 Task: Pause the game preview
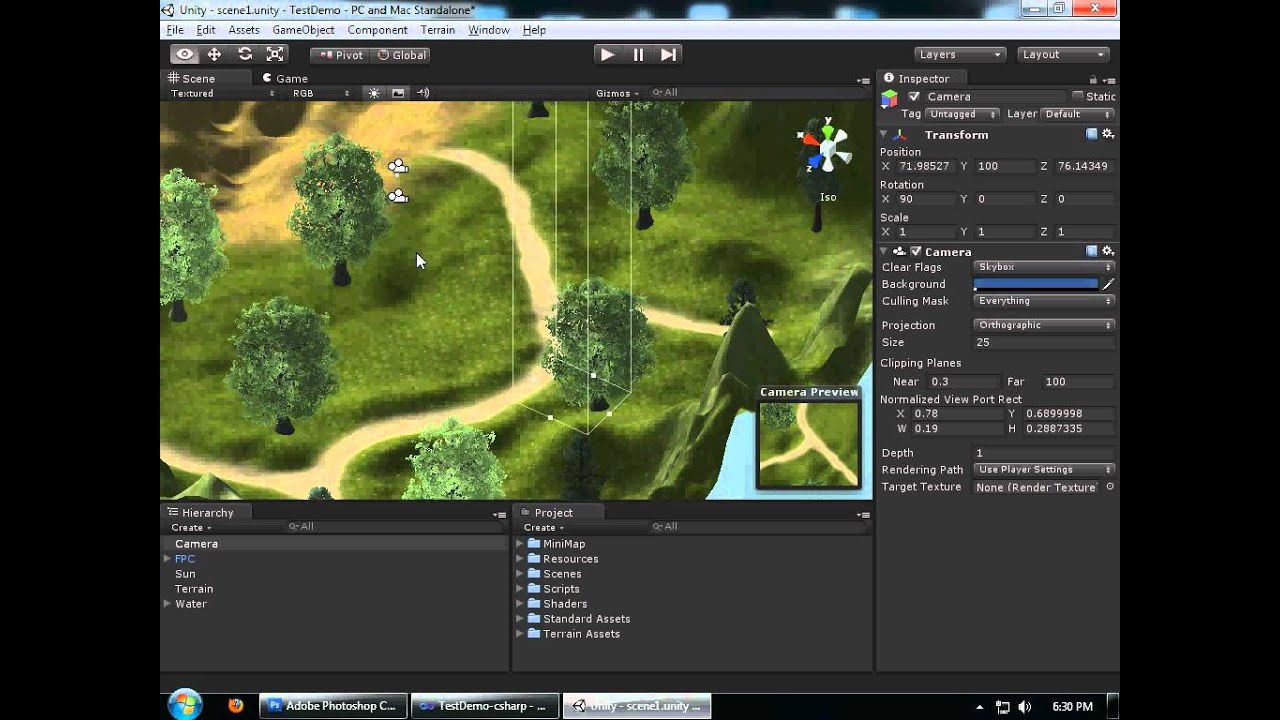638,55
